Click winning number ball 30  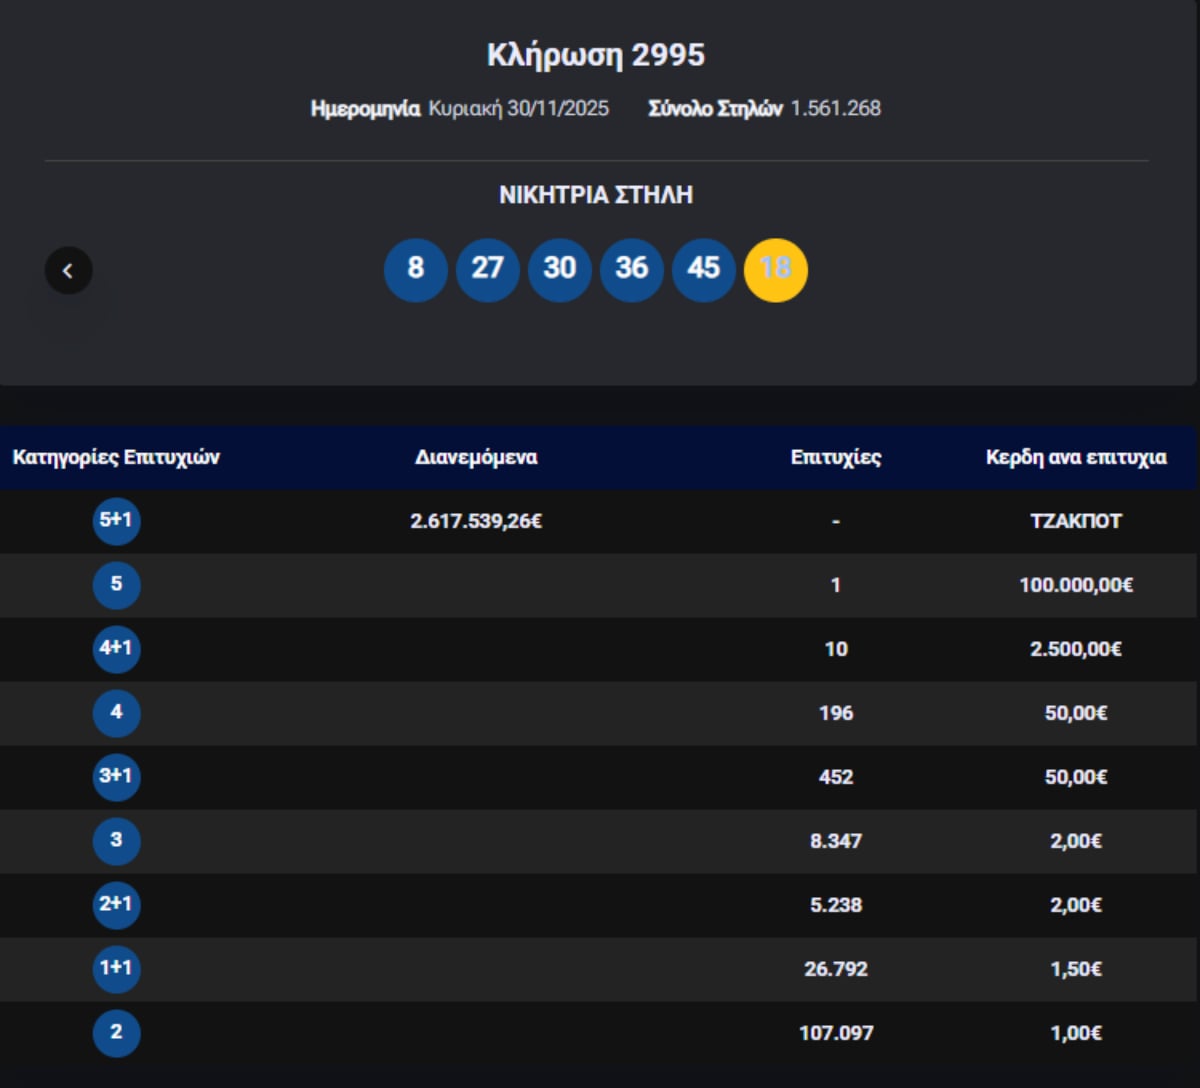point(560,270)
